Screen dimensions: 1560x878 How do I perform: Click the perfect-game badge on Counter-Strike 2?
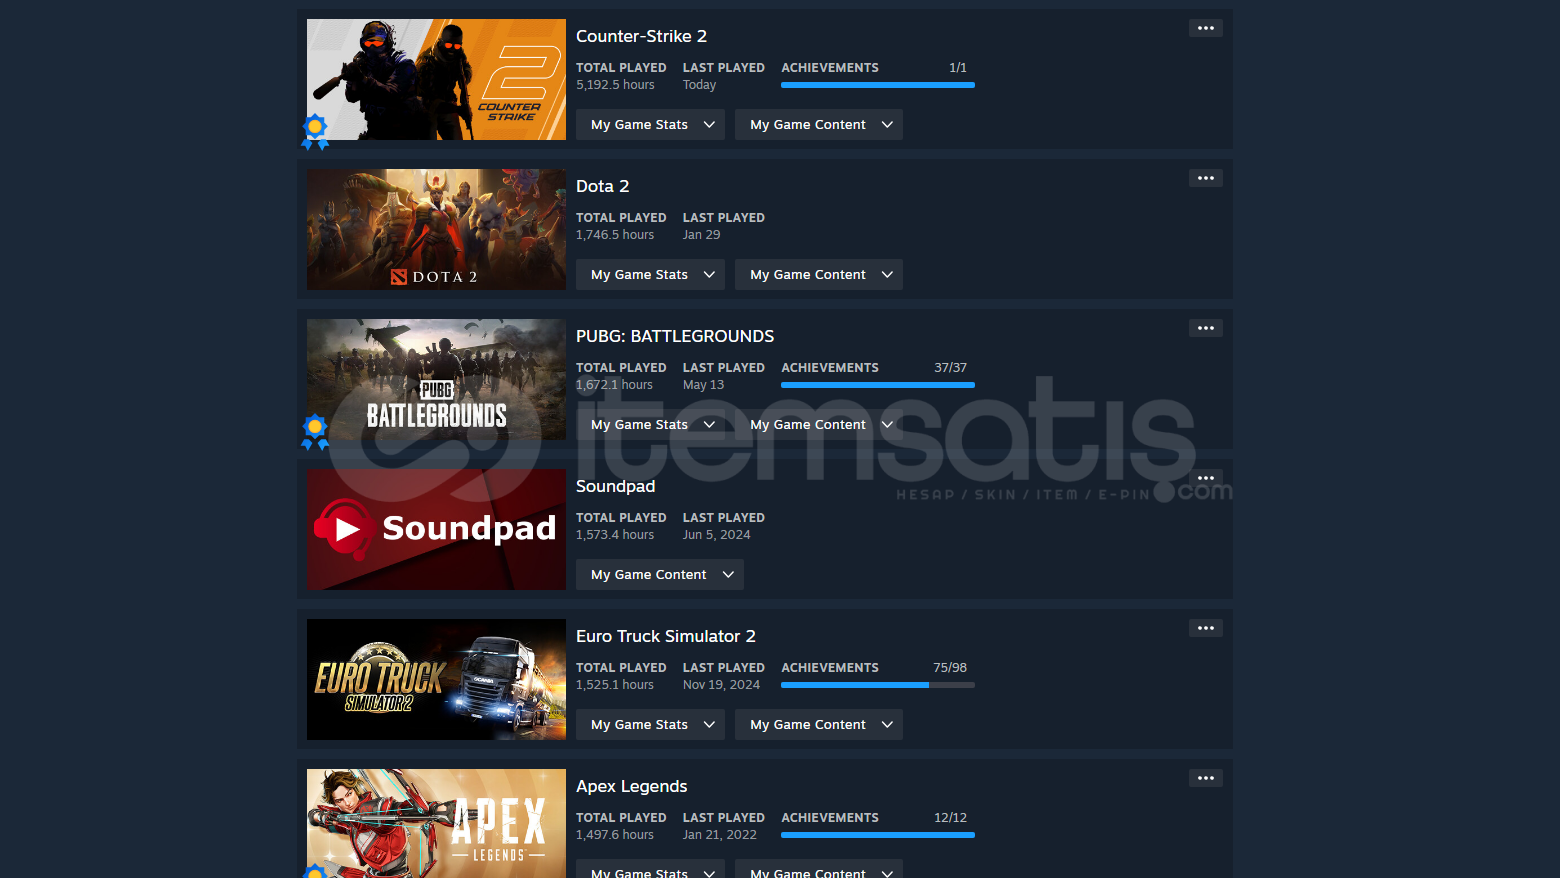[x=315, y=131]
